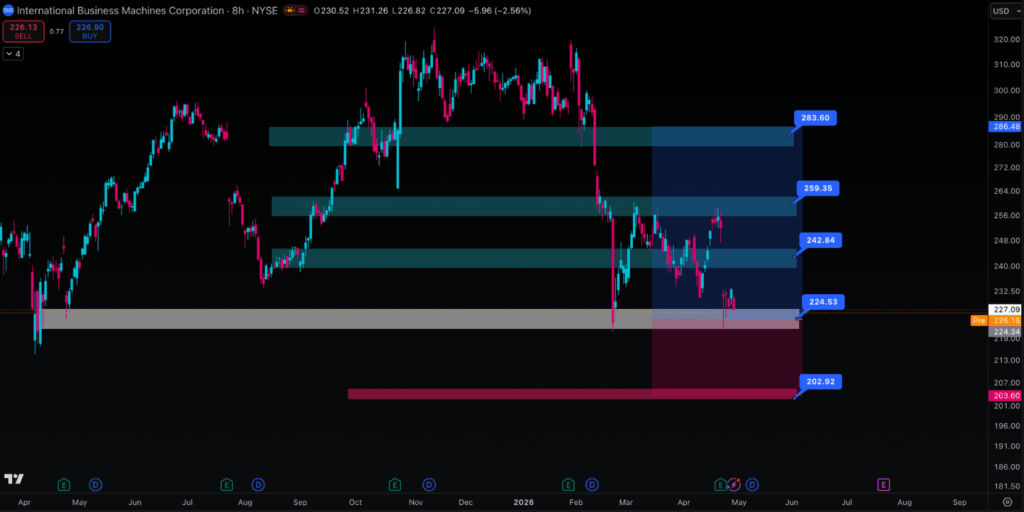
Task: Click the dividend D marker near May 2025
Action: pos(97,485)
